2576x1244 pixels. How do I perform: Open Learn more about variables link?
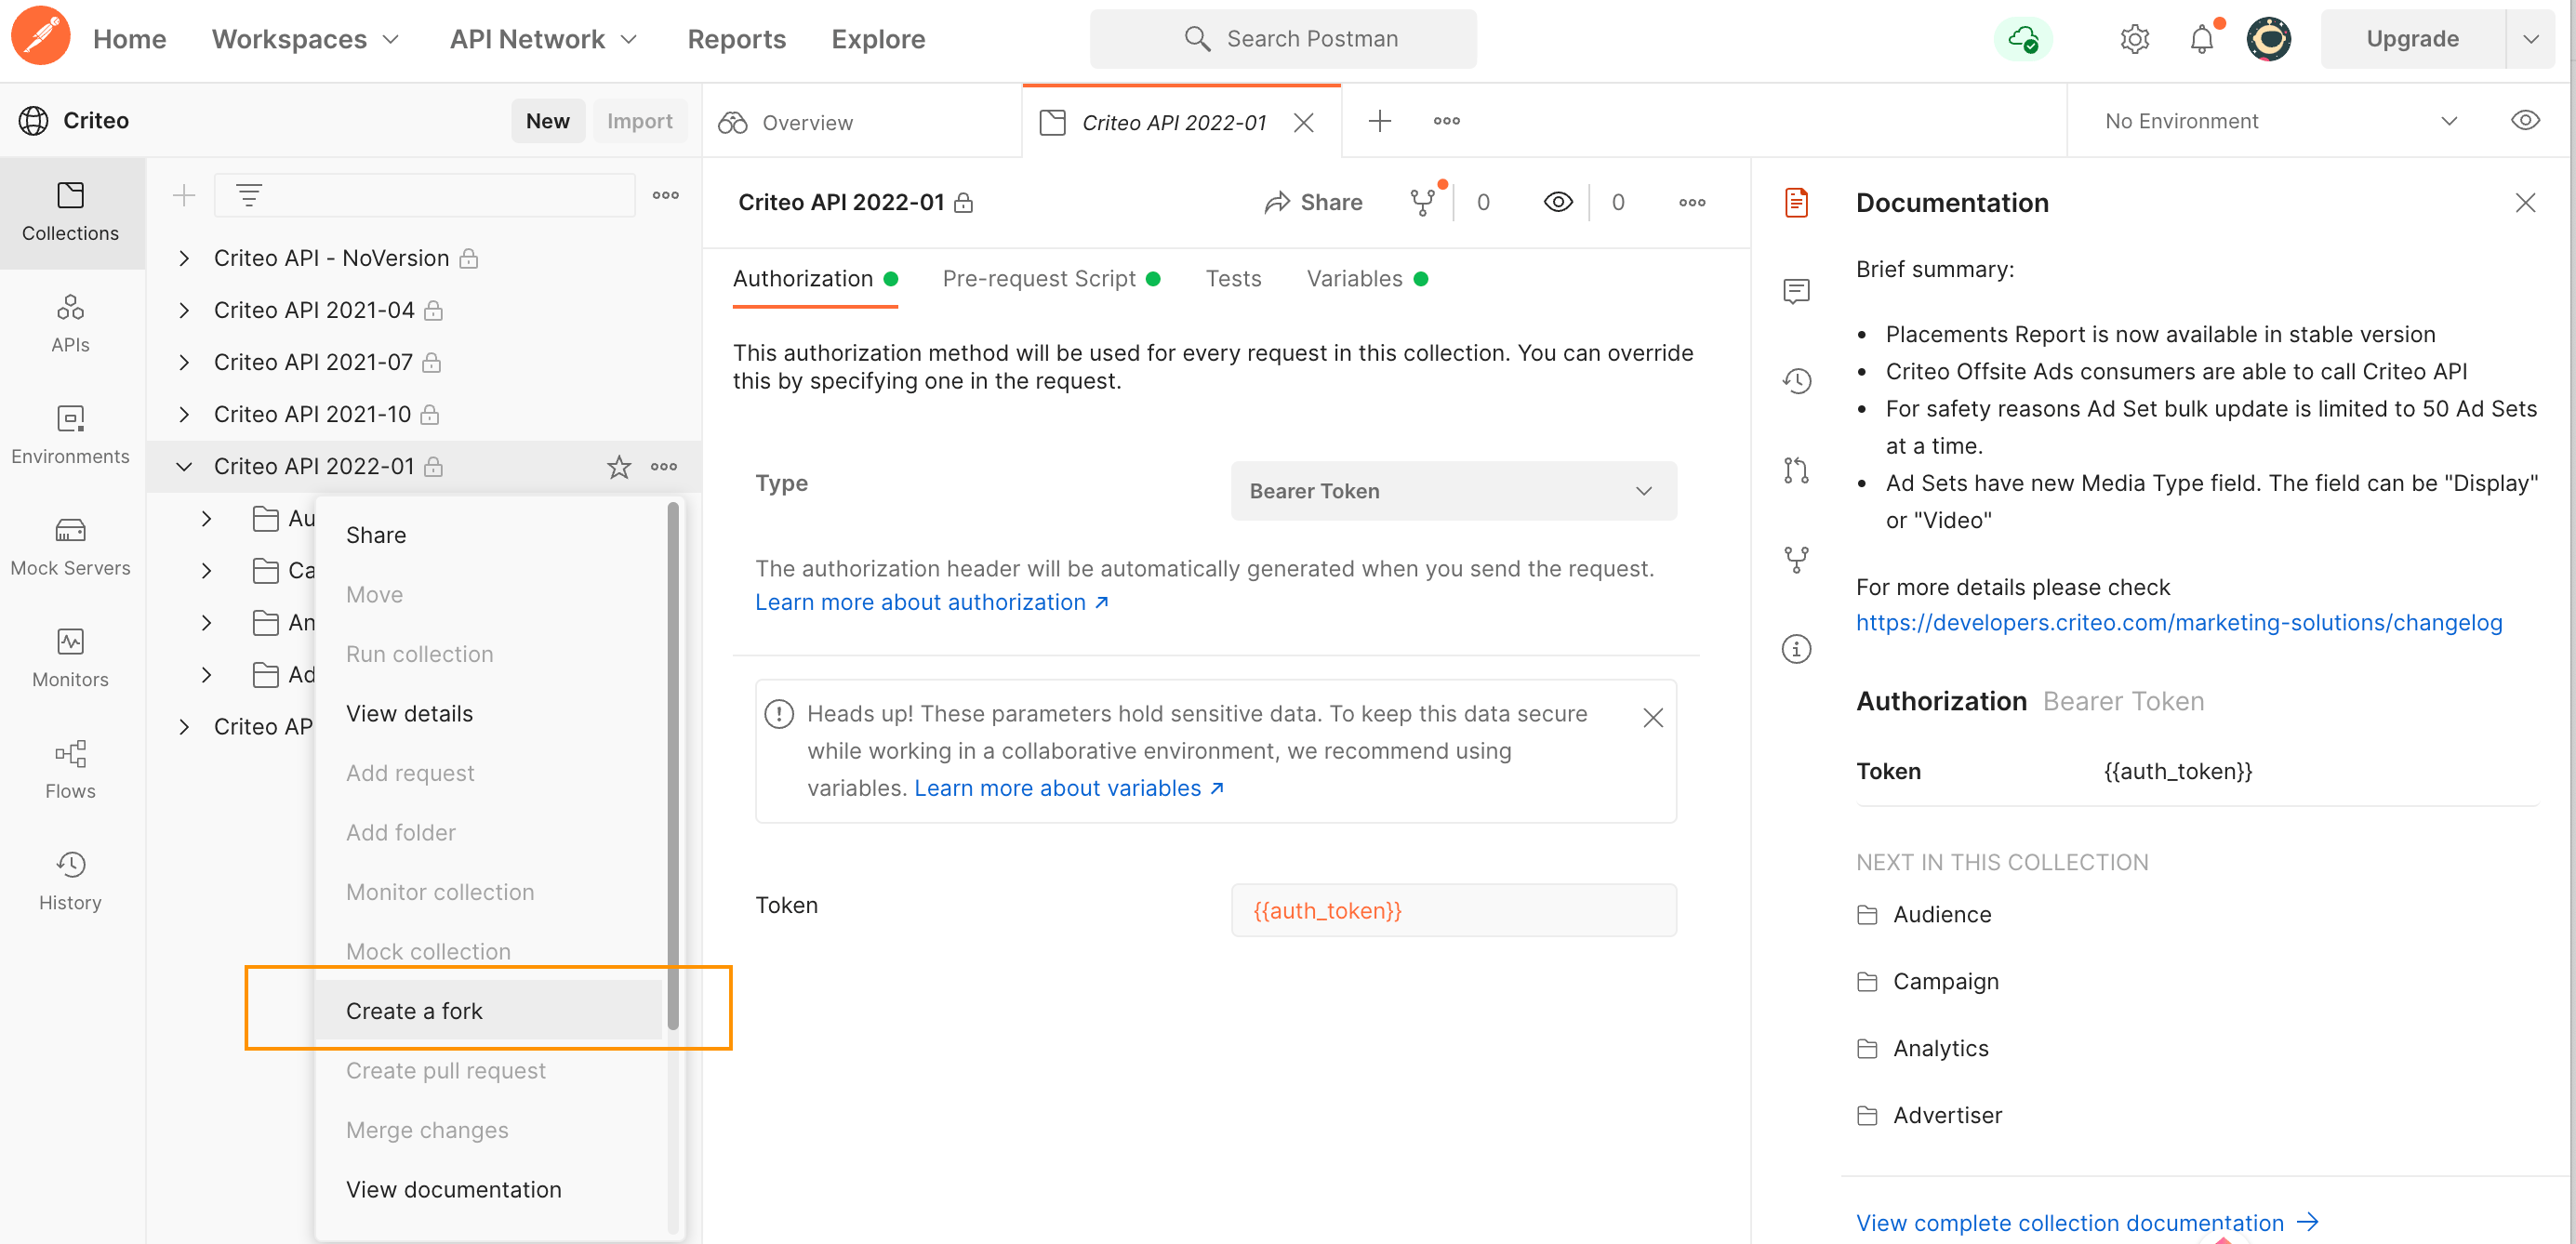click(1069, 788)
